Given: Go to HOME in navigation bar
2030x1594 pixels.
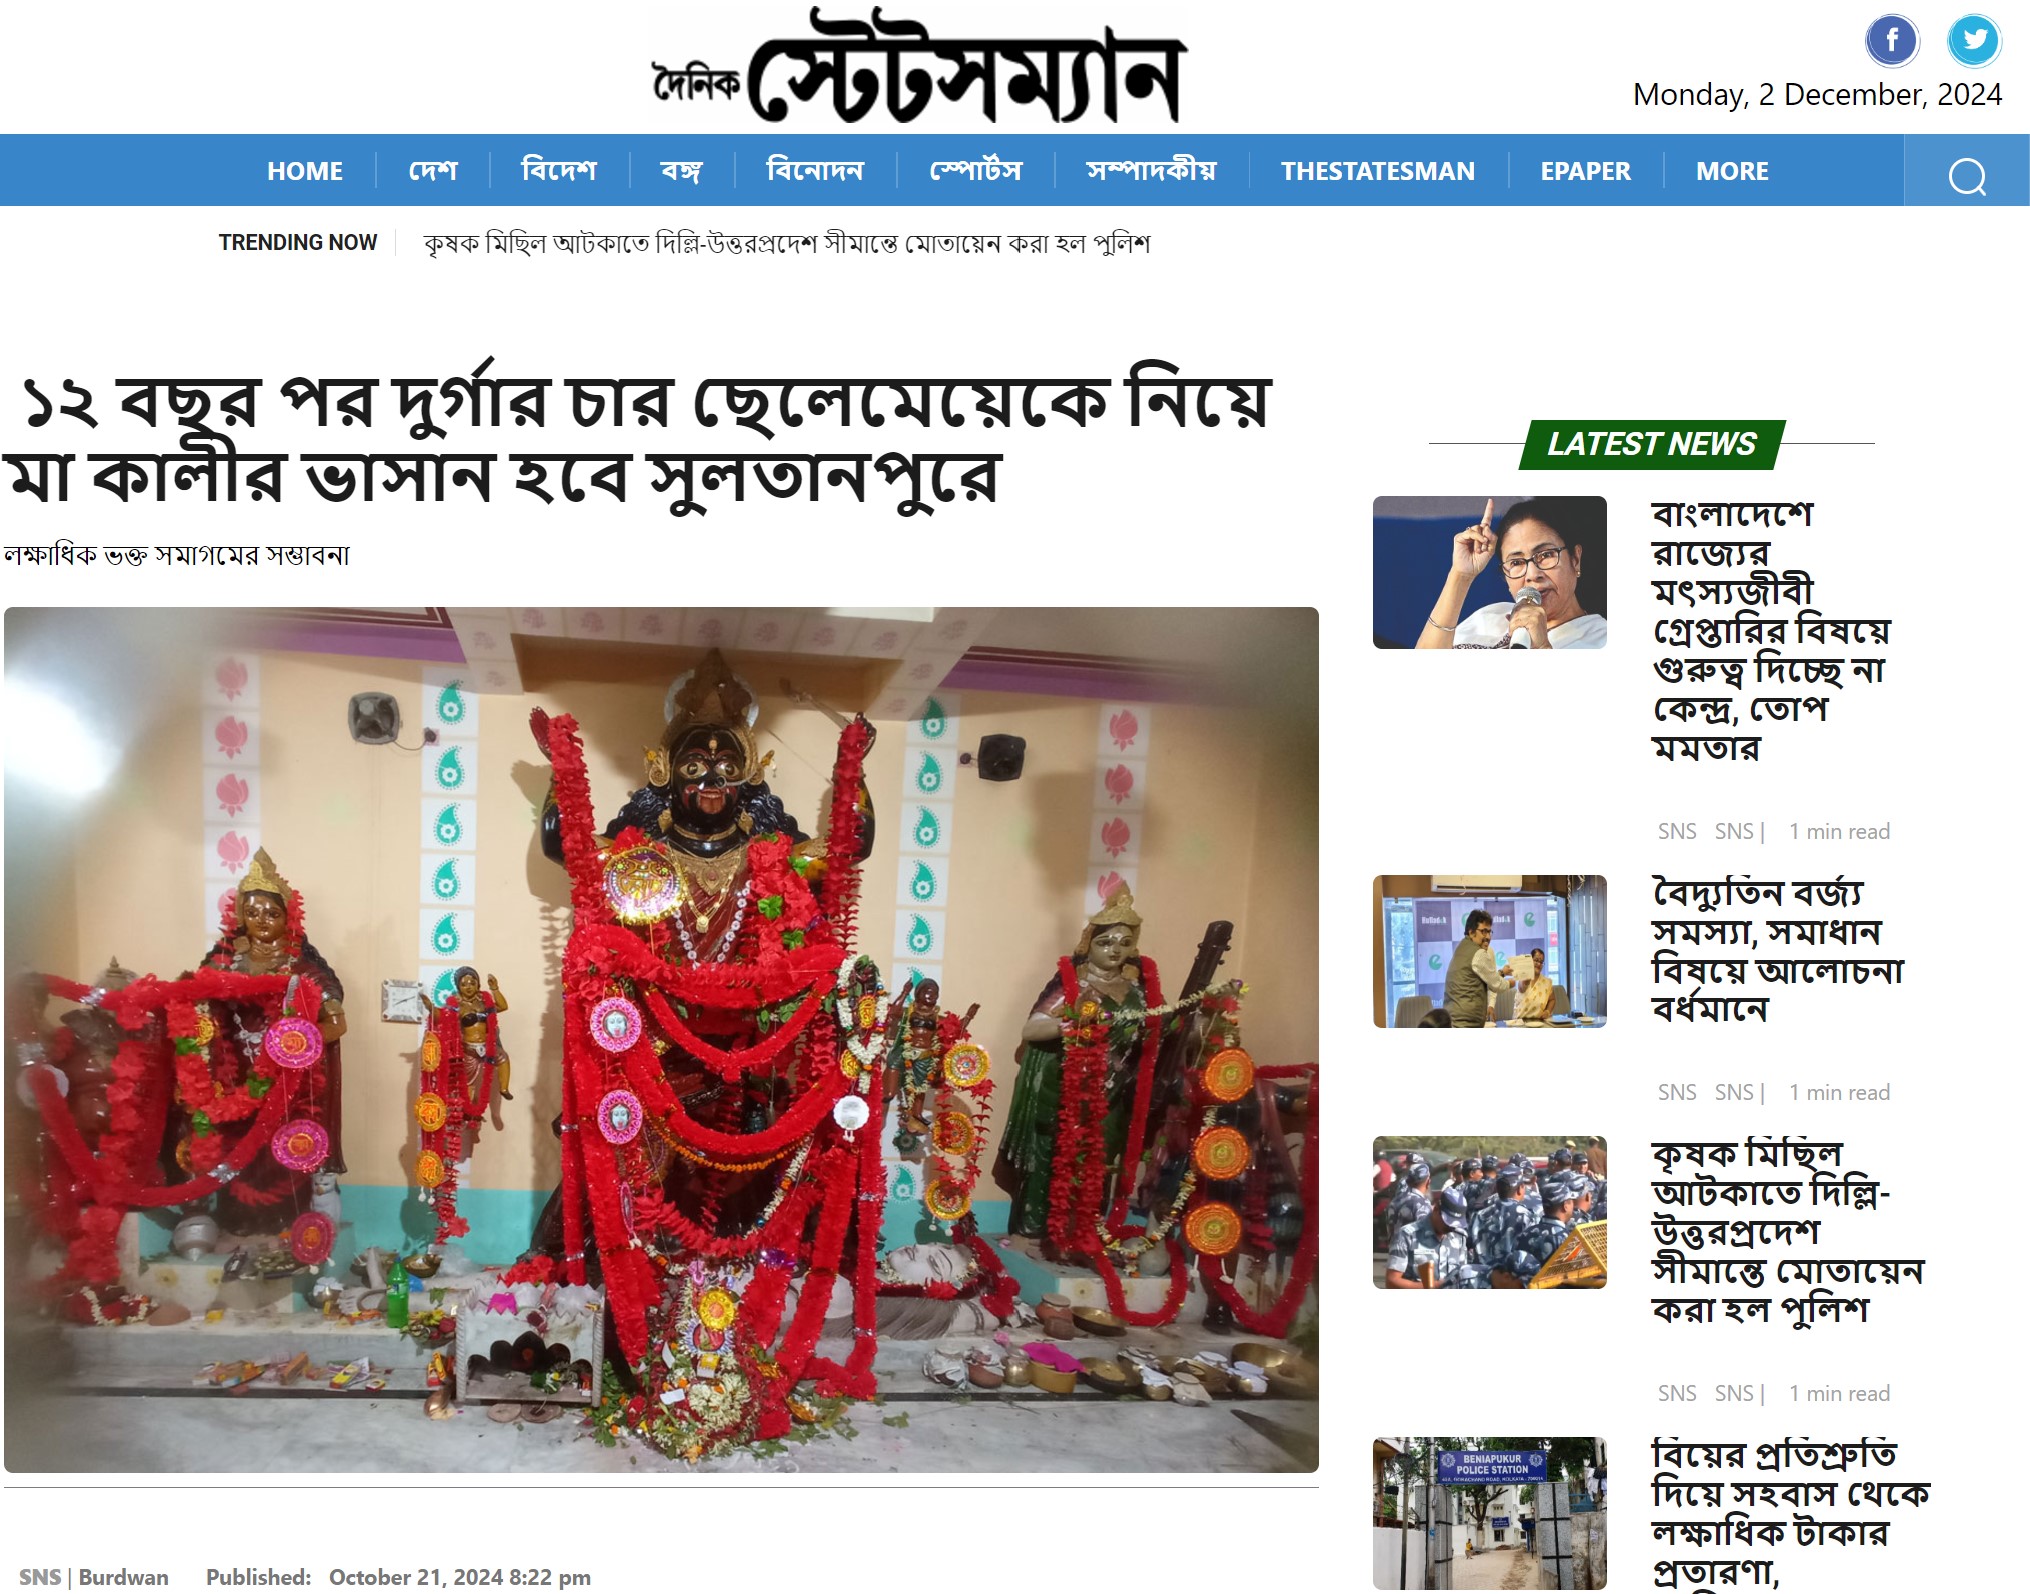Looking at the screenshot, I should (x=305, y=171).
